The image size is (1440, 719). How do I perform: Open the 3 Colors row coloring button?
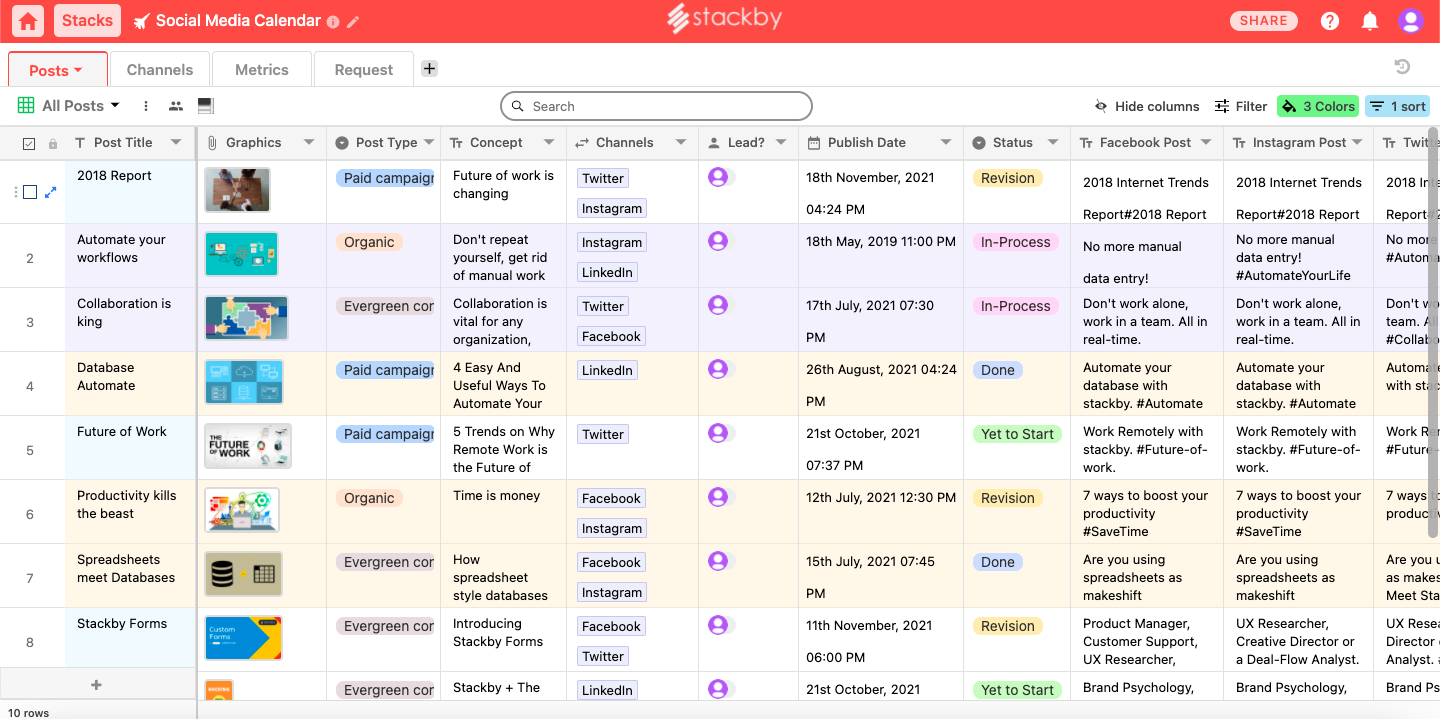[x=1318, y=106]
